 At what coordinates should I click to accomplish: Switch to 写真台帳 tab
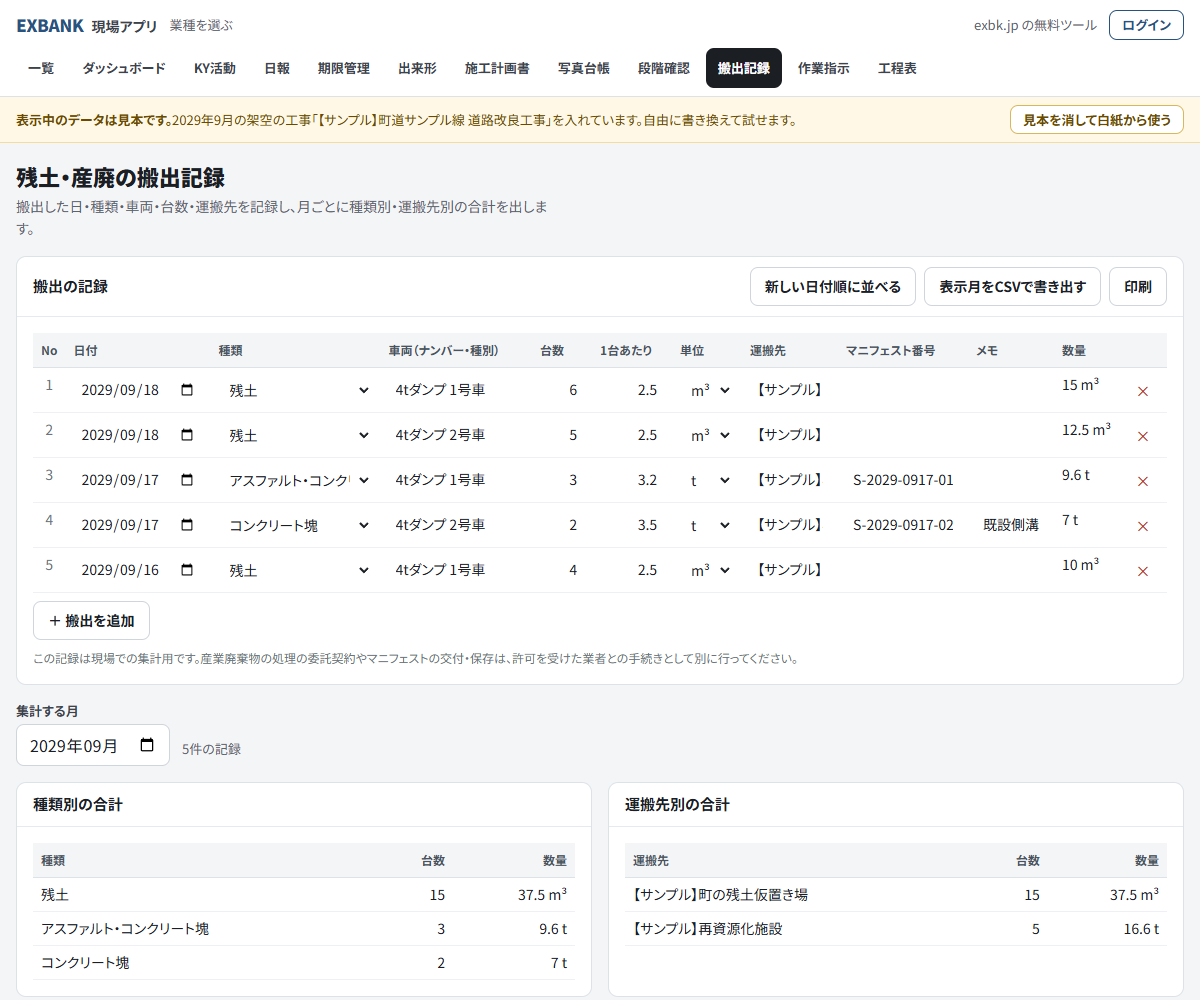pos(584,68)
